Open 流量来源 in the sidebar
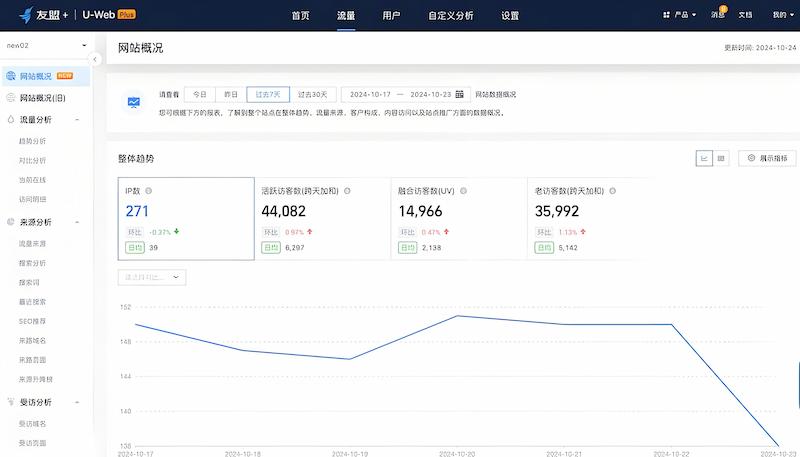The image size is (800, 457). pyautogui.click(x=32, y=243)
